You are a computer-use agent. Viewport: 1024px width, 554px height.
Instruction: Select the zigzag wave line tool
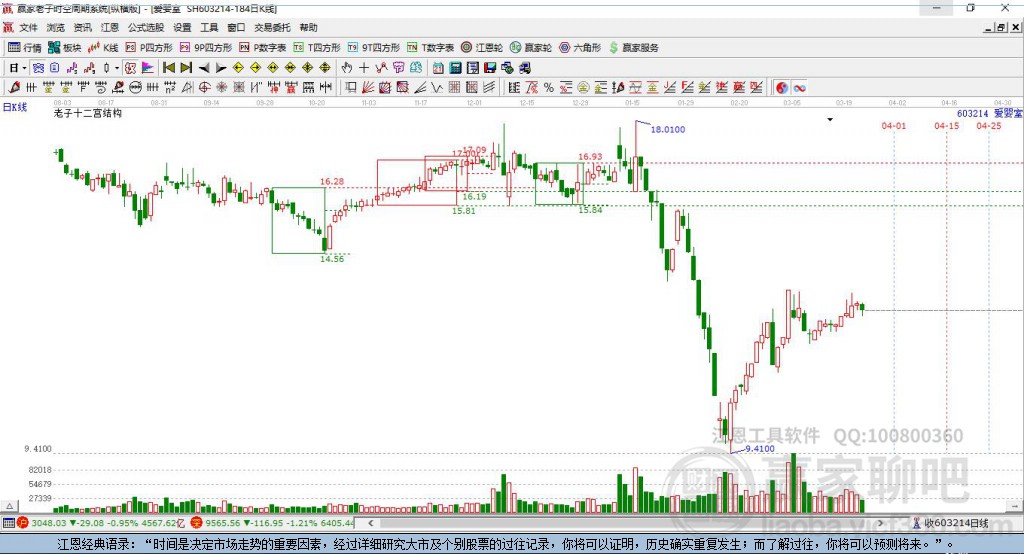pos(437,87)
